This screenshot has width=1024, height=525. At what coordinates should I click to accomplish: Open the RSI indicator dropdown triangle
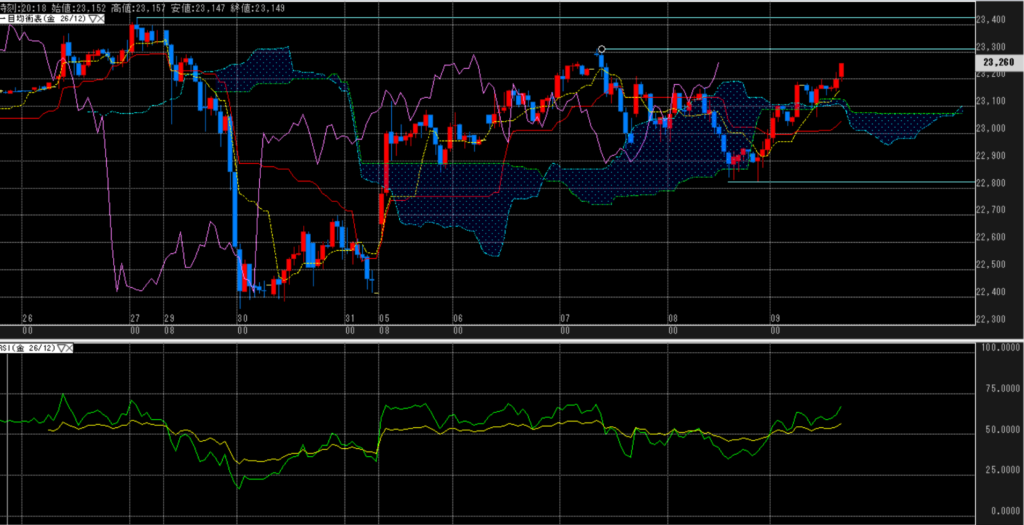point(63,348)
